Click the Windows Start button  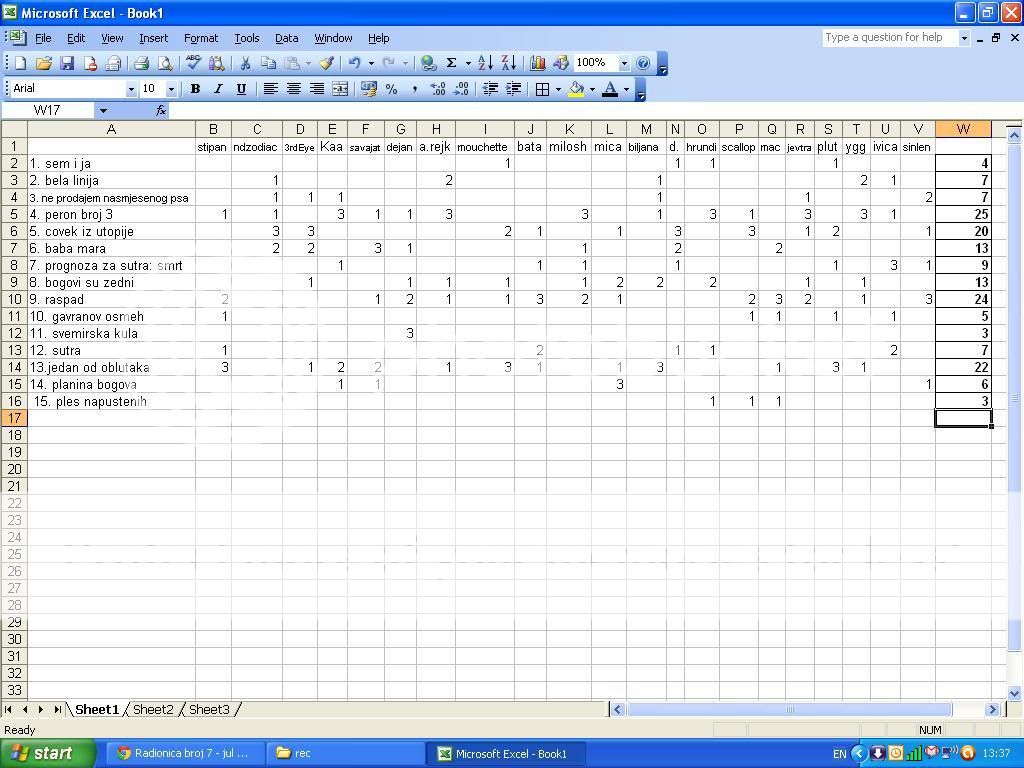point(47,753)
